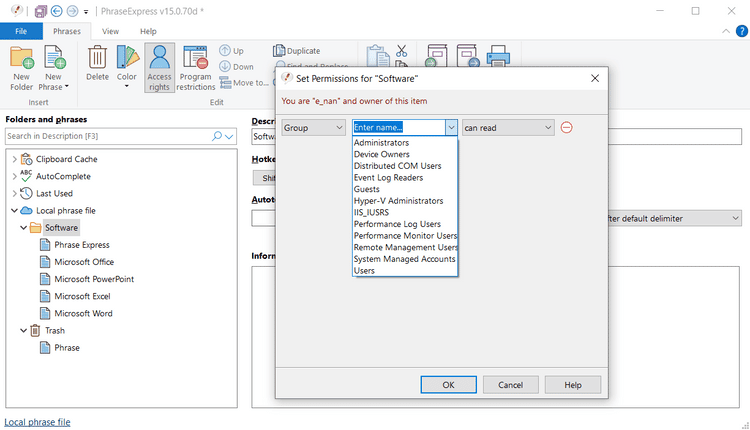Viewport: 750px width, 430px height.
Task: Select Administrators from the name list
Action: point(381,143)
